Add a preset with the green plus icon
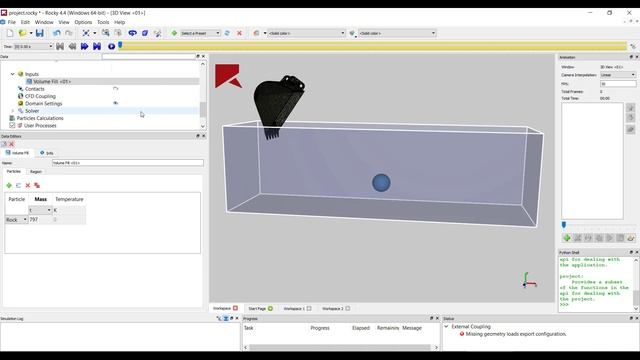The height and width of the screenshot is (360, 640). click(x=174, y=33)
